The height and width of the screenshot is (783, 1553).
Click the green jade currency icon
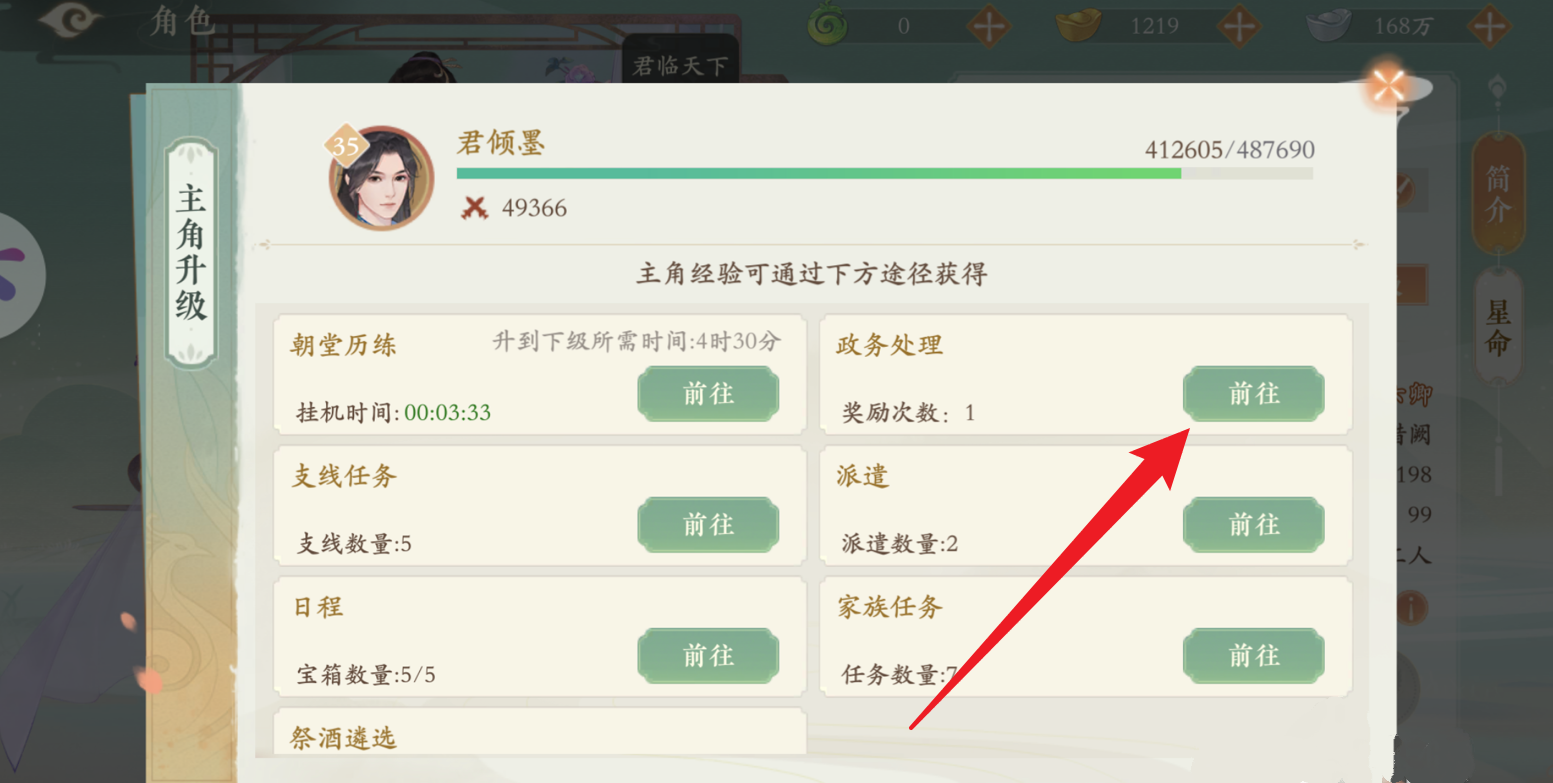(827, 25)
